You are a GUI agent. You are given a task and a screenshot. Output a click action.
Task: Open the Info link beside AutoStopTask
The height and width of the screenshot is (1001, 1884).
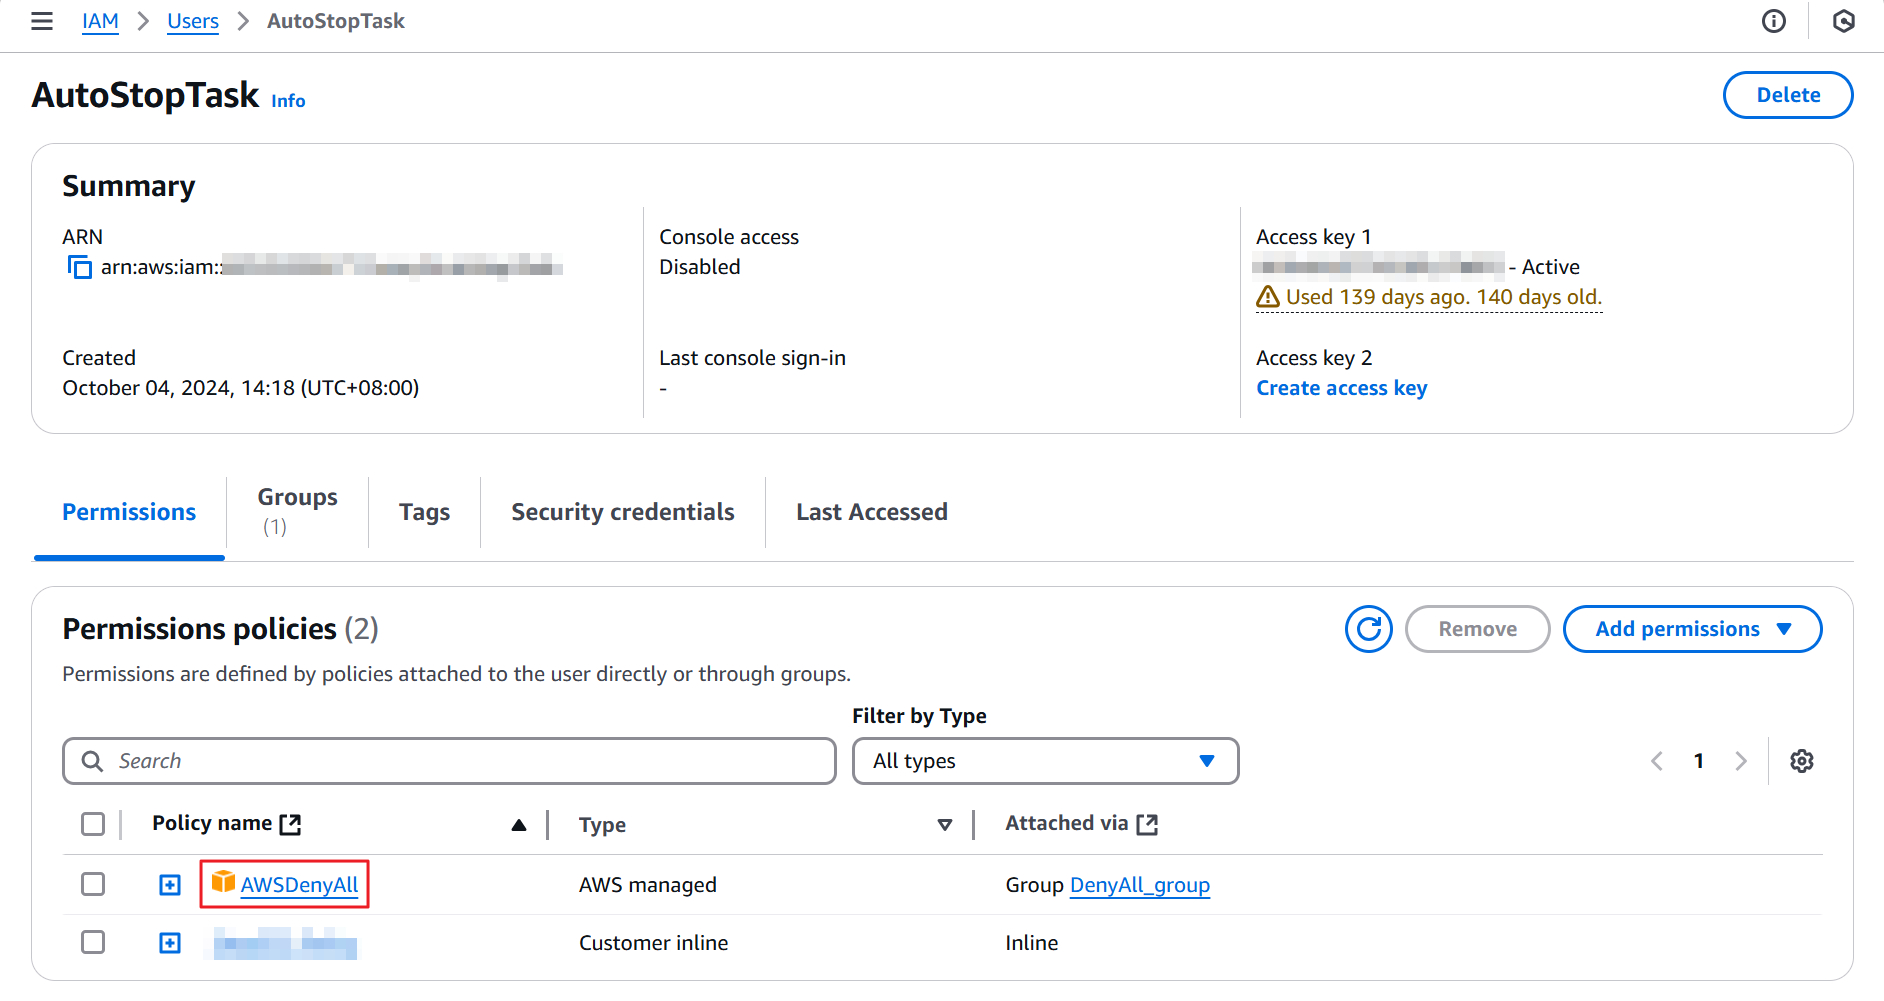click(x=288, y=101)
